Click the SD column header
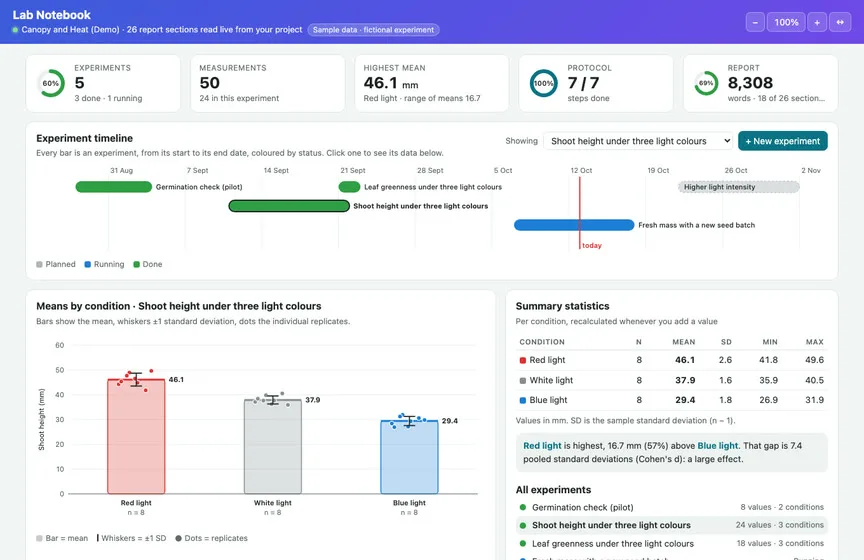Image resolution: width=864 pixels, height=560 pixels. [726, 342]
